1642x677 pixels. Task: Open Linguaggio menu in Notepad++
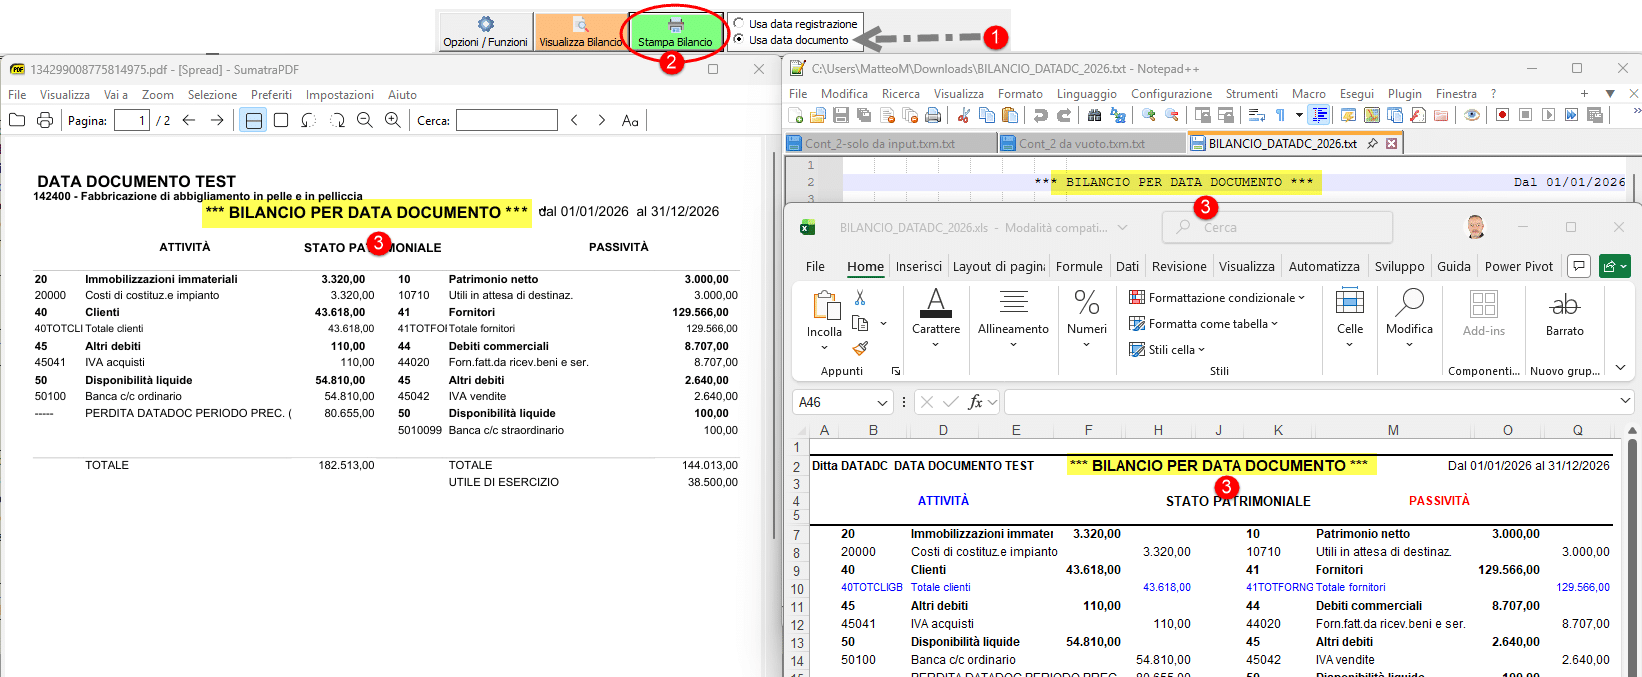1087,93
